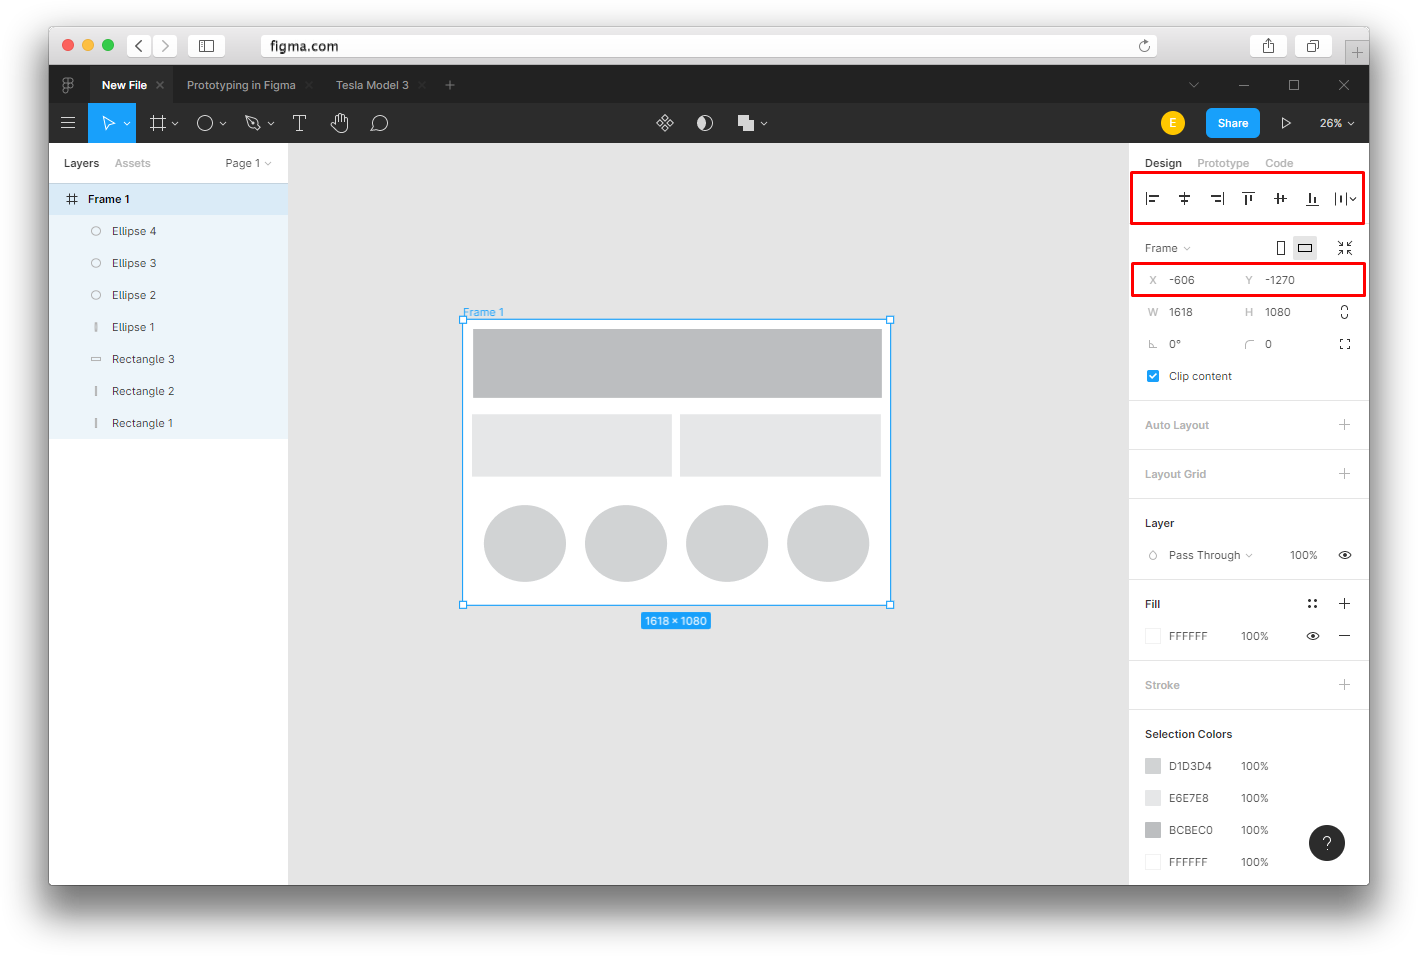The height and width of the screenshot is (956, 1418).
Task: Select the Text tool in toolbar
Action: click(299, 123)
